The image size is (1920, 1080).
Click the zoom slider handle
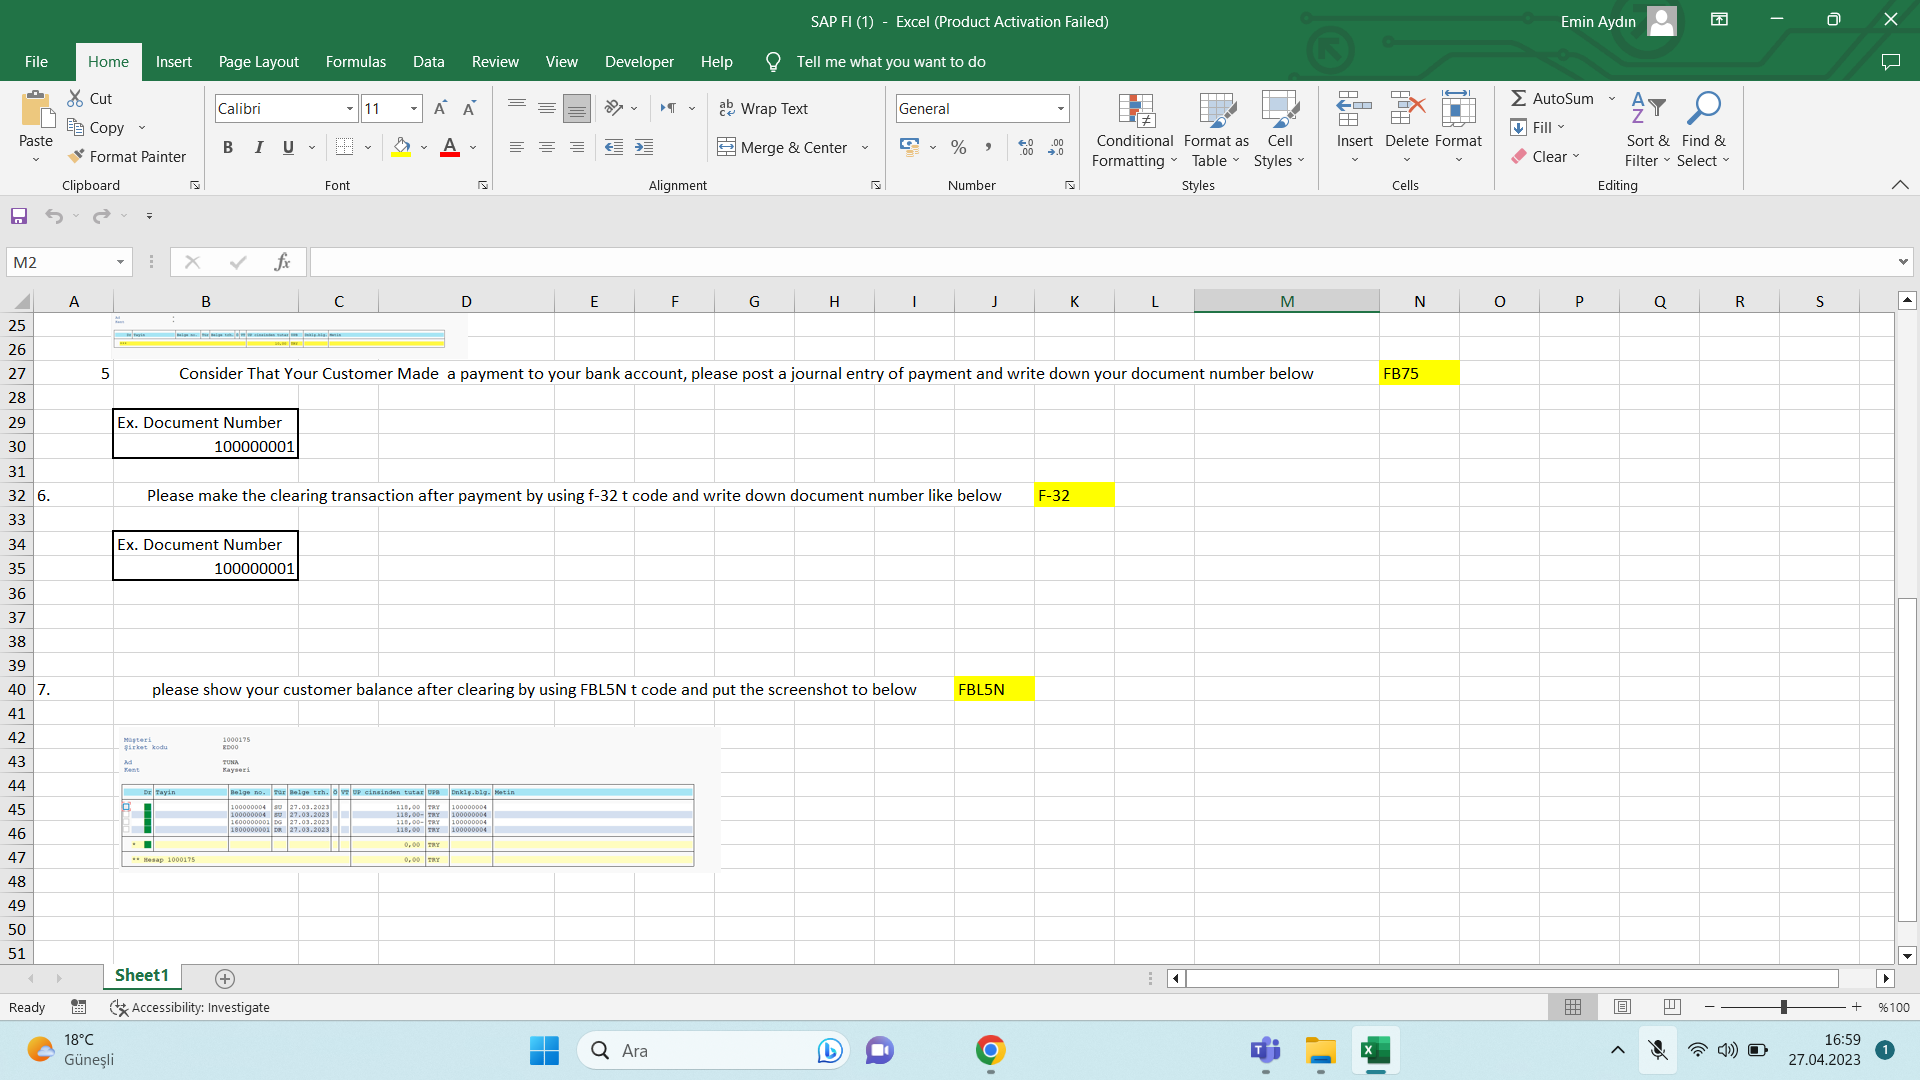click(x=1783, y=1007)
